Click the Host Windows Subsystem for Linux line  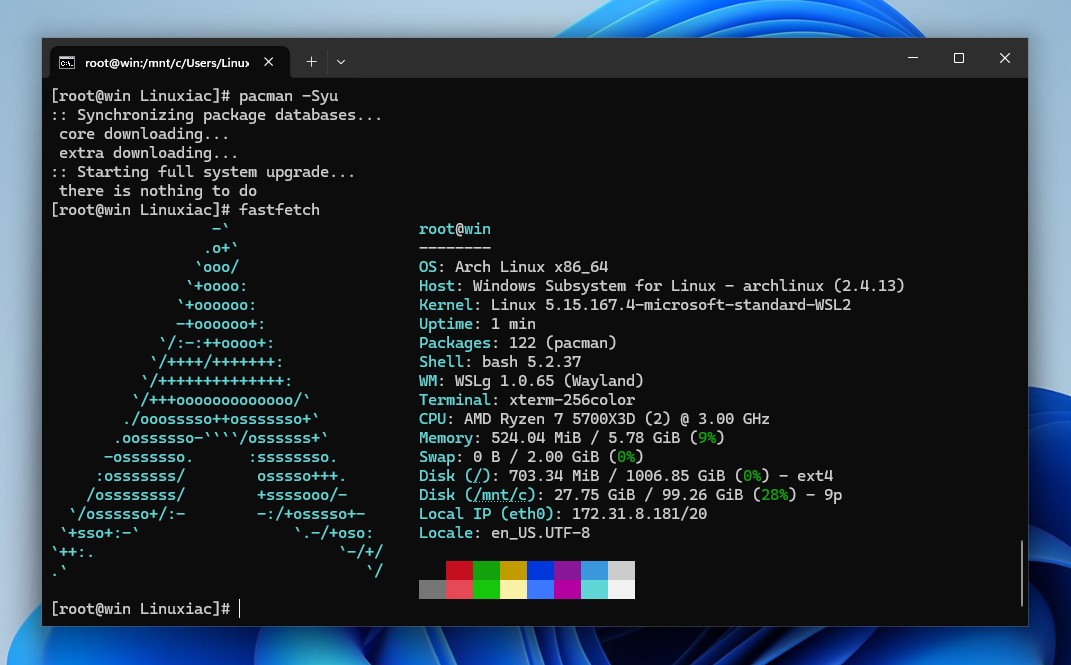662,286
